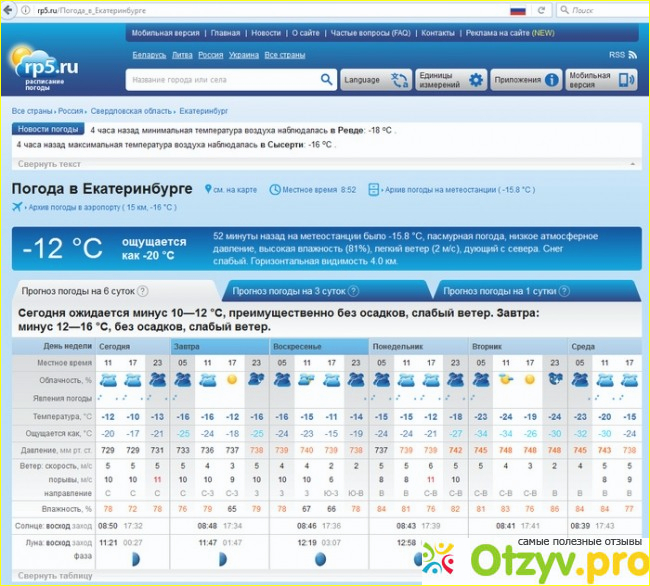Click the map pin icon near 'см. на карте'

pyautogui.click(x=207, y=189)
